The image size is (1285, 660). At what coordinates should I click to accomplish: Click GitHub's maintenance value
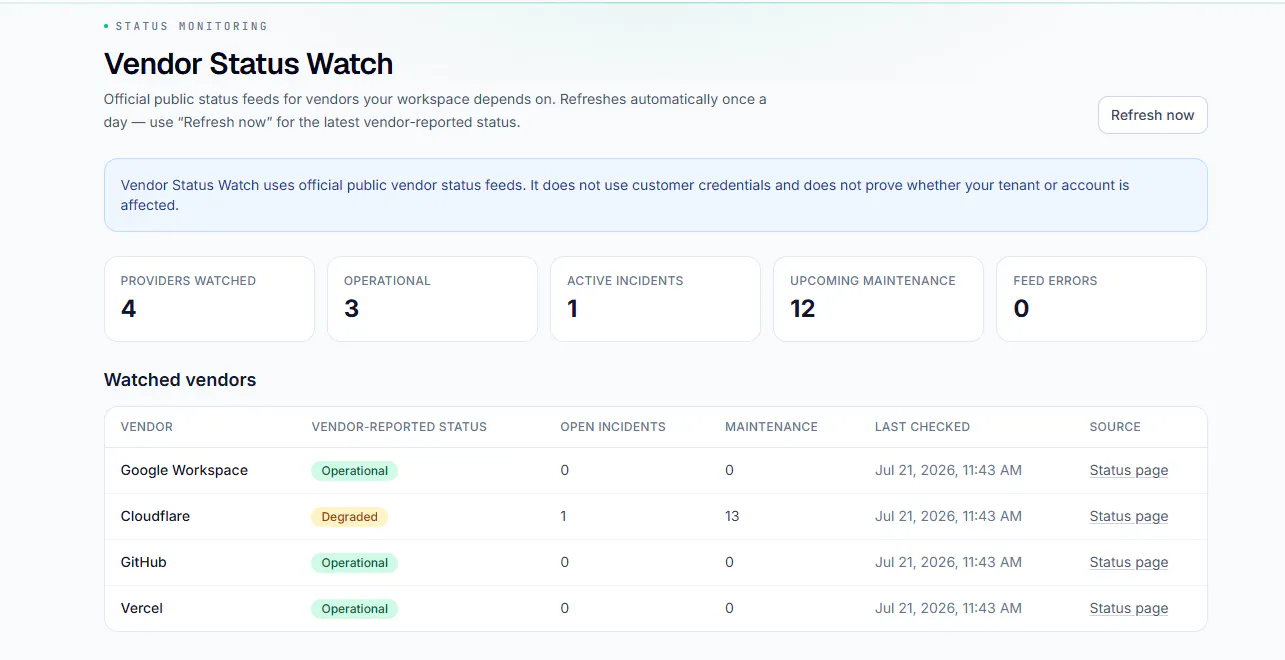[x=729, y=562]
